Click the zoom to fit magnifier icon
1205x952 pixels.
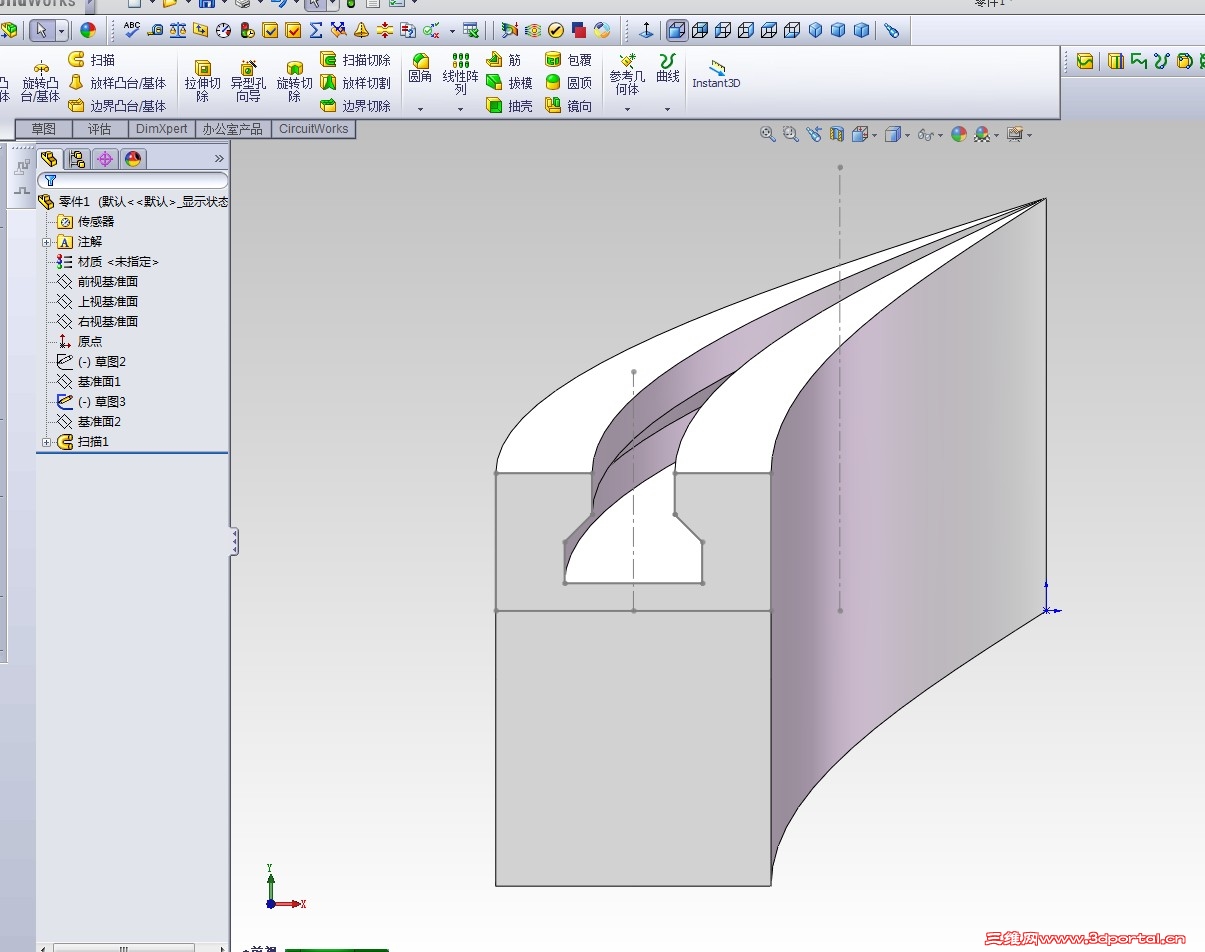(768, 134)
